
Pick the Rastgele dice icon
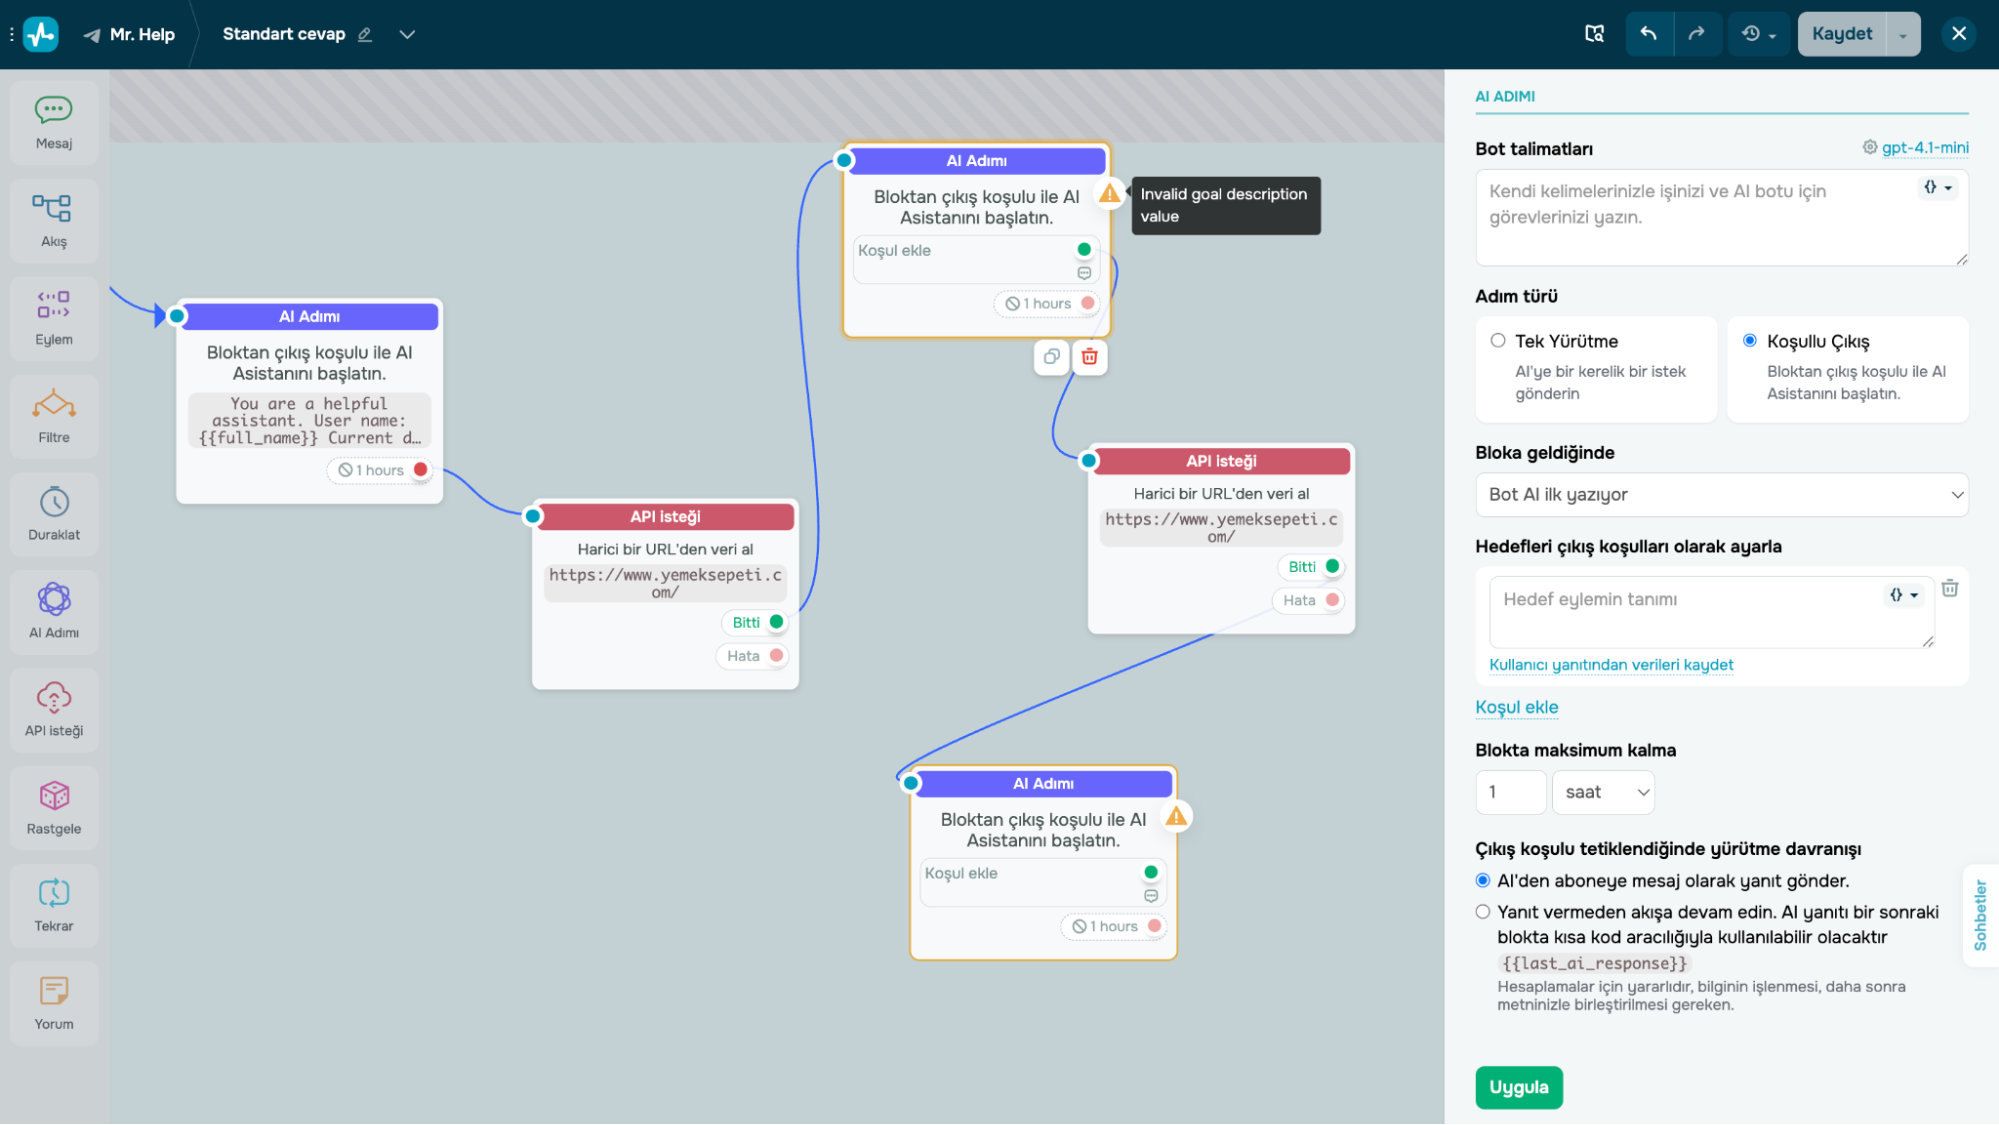(54, 796)
